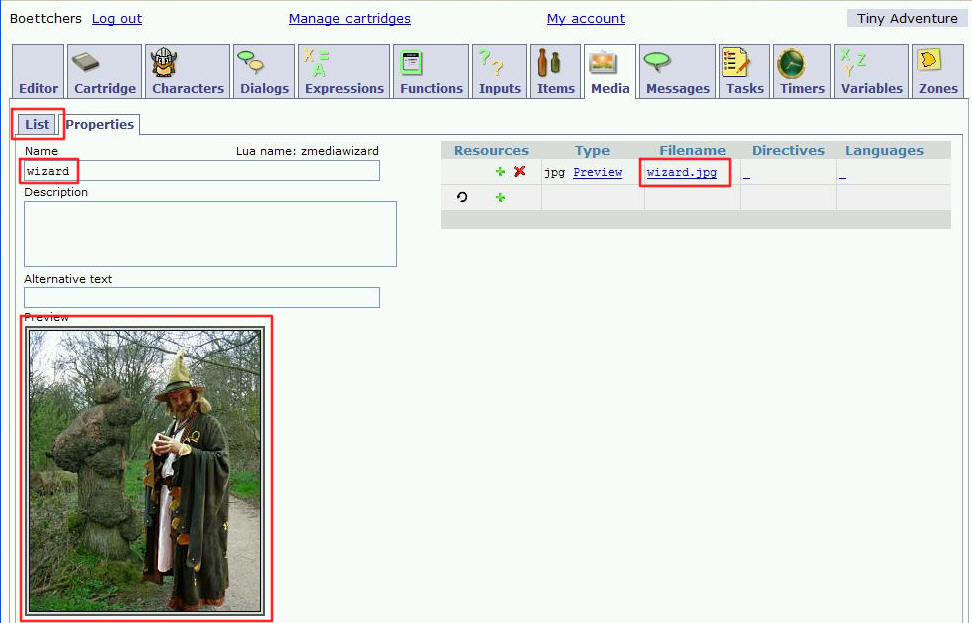Open the Manage cartridges link
The image size is (972, 623).
349,19
